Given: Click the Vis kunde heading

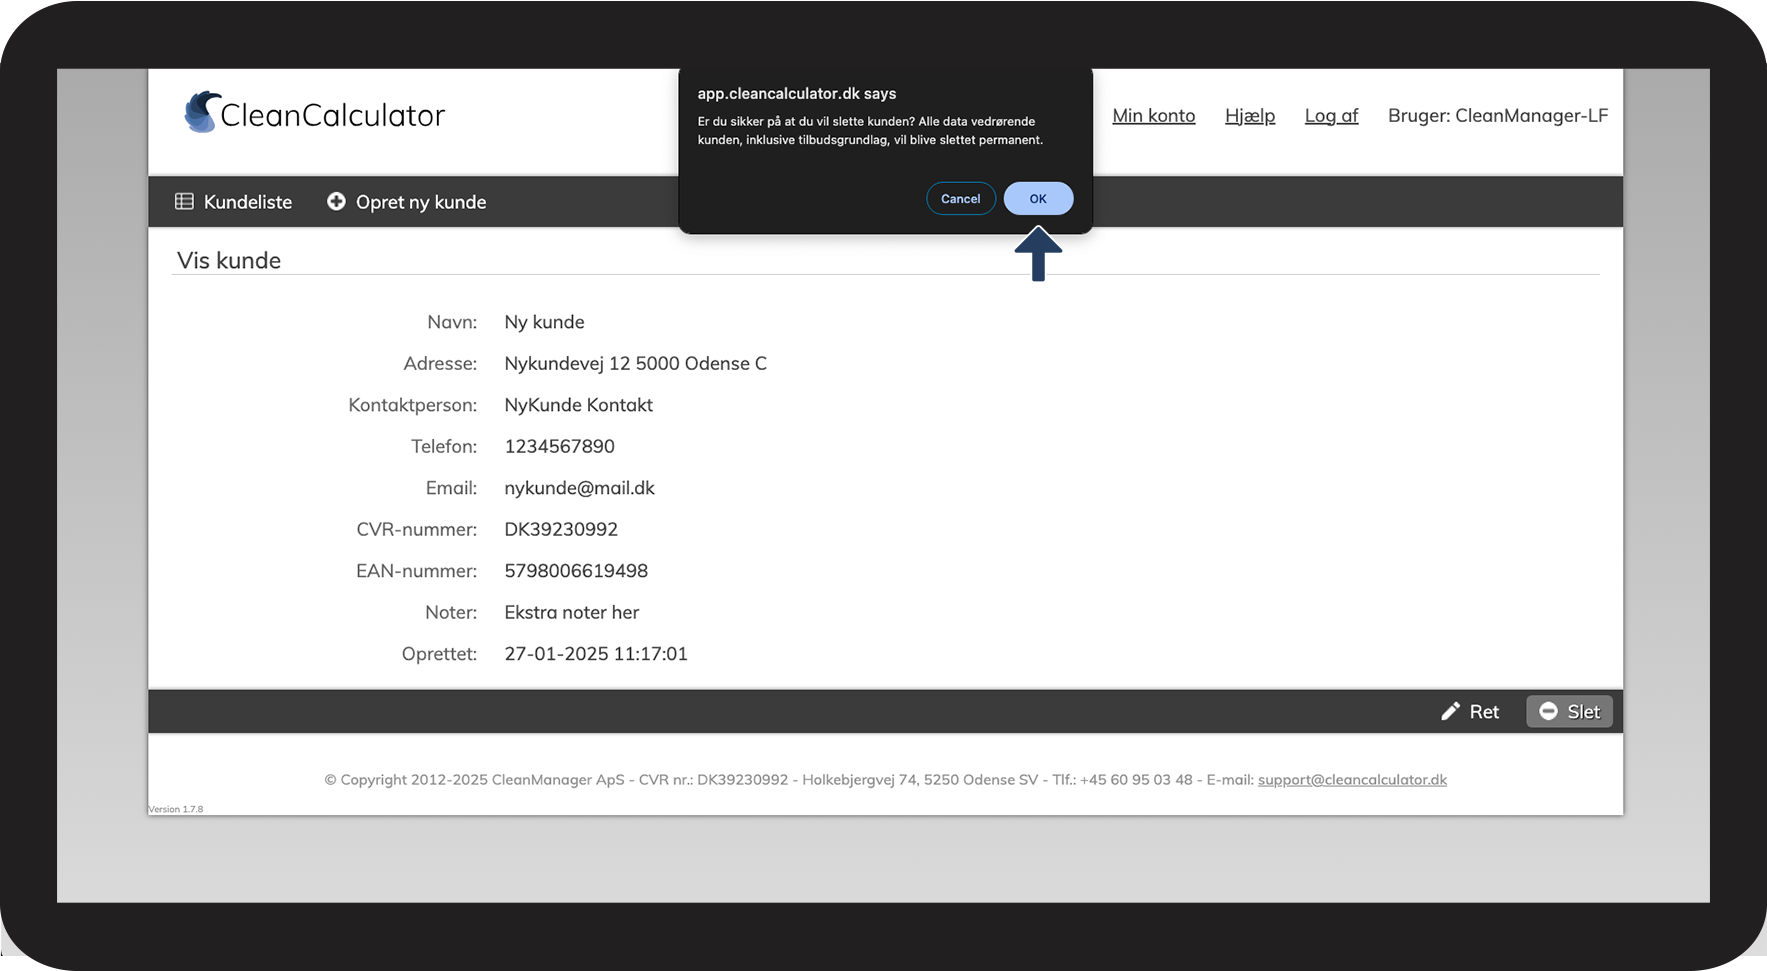Looking at the screenshot, I should coord(229,261).
